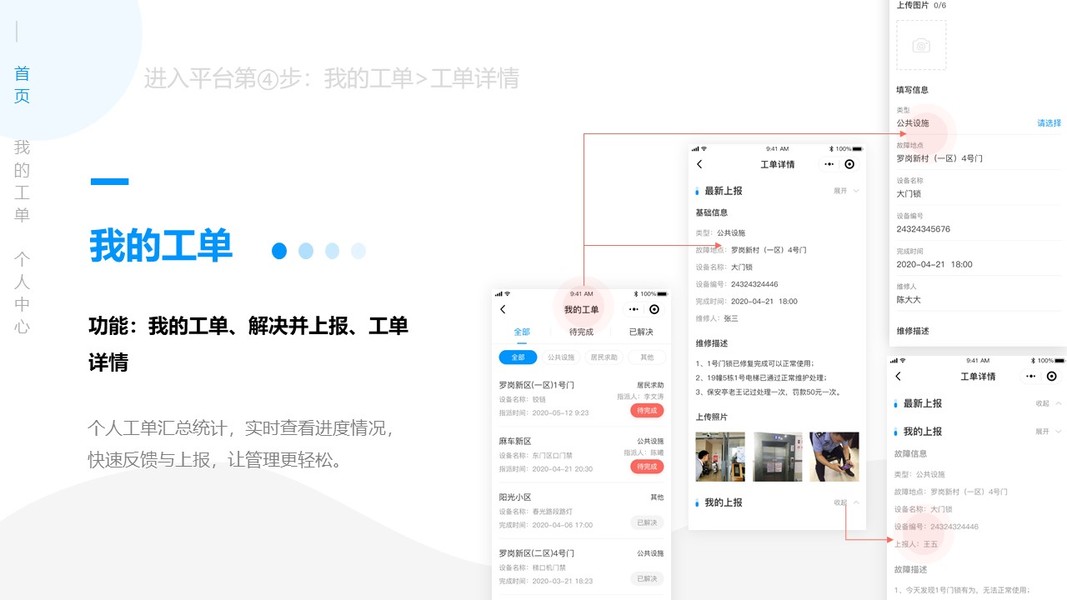Collapse 最新上报 in lower-right screen
Screen dimensions: 1067x600
pyautogui.click(x=1048, y=403)
